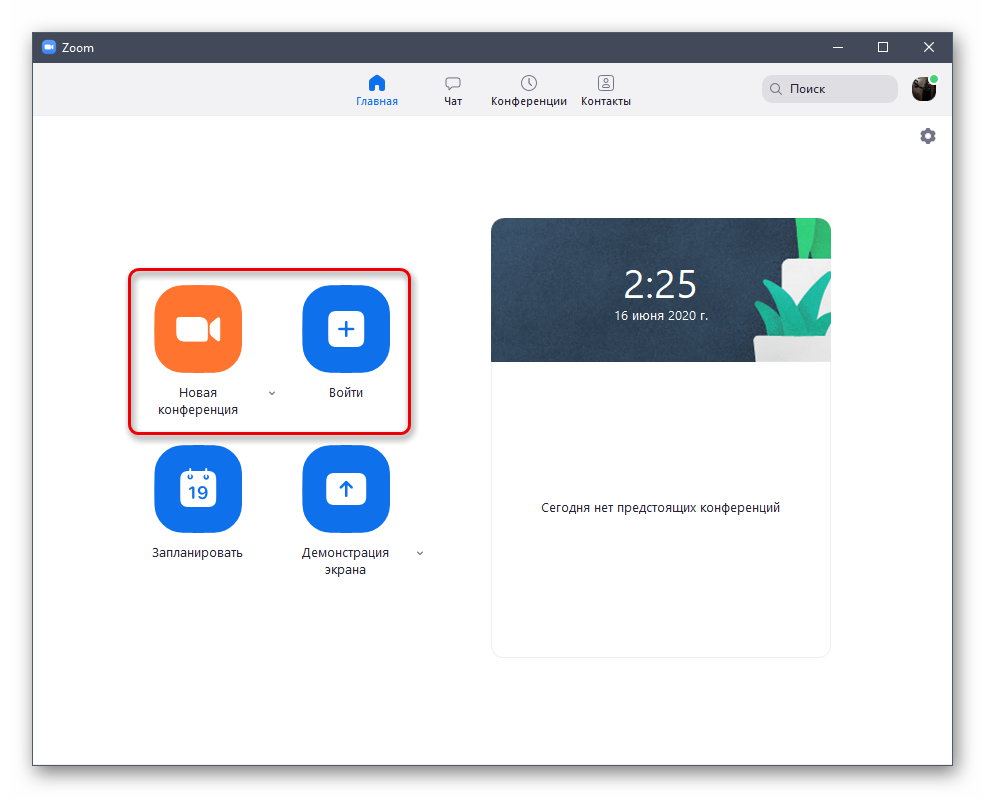Open the Запланировать calendar icon
Screen dimensions: 985x798
pyautogui.click(x=198, y=489)
